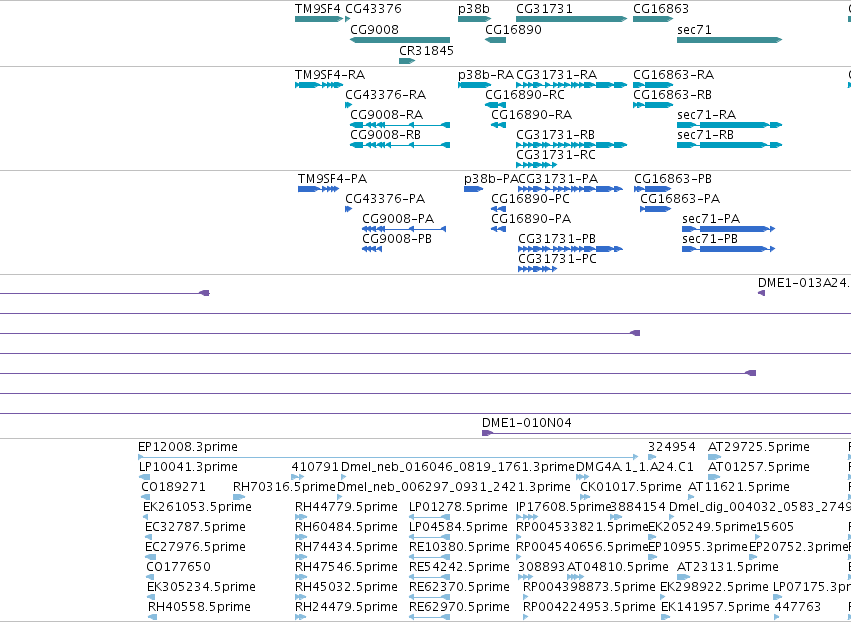Select the DME1-010N04 BAC clone
Viewport: 851px width, 622px height.
point(666,433)
